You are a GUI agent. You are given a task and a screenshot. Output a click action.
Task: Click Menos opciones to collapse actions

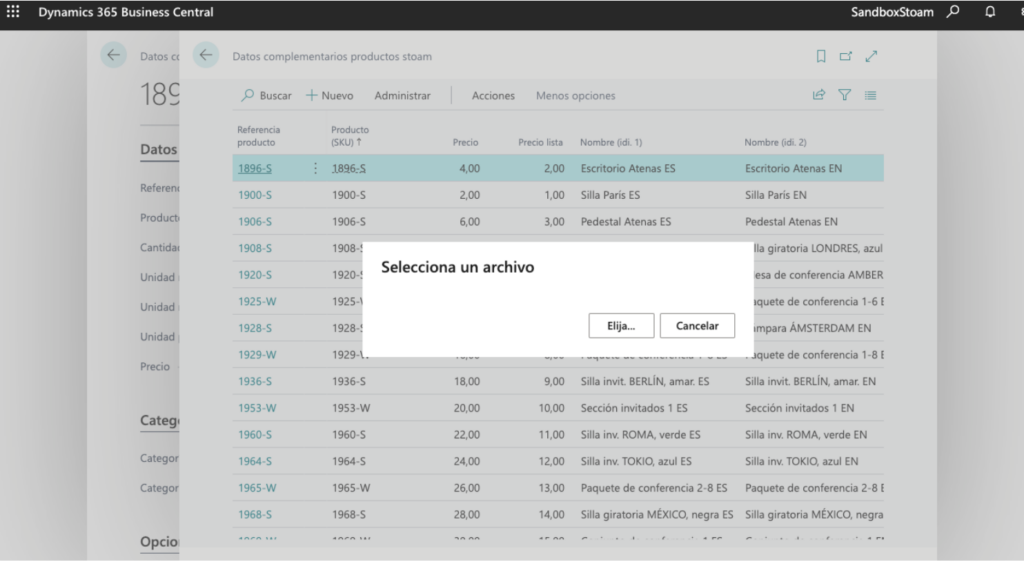point(575,96)
